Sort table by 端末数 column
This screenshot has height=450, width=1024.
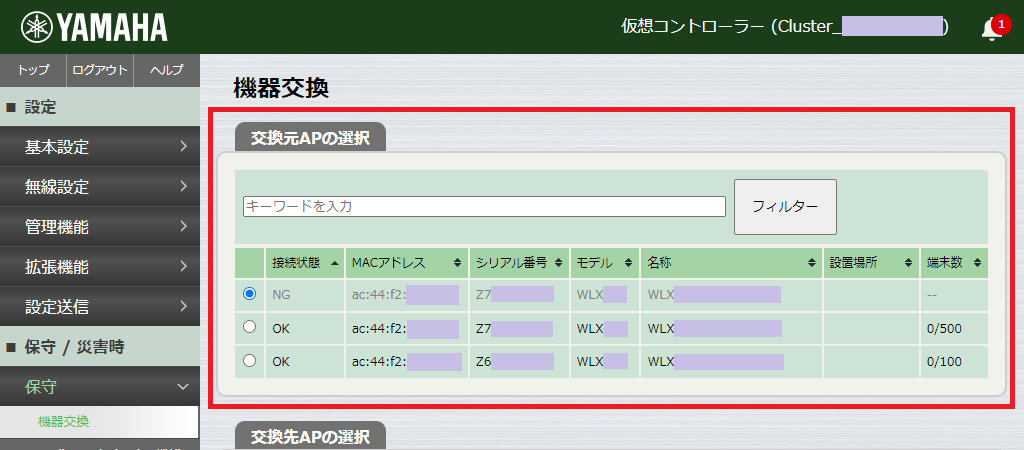click(954, 263)
